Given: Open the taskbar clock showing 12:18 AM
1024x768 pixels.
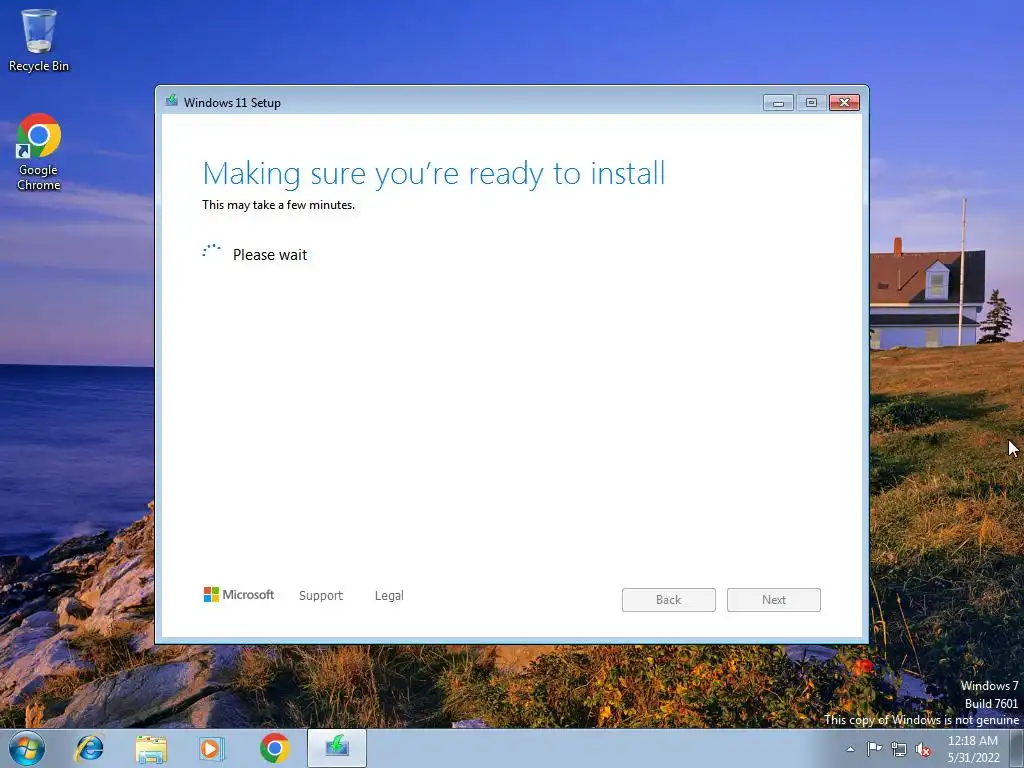Looking at the screenshot, I should (973, 749).
